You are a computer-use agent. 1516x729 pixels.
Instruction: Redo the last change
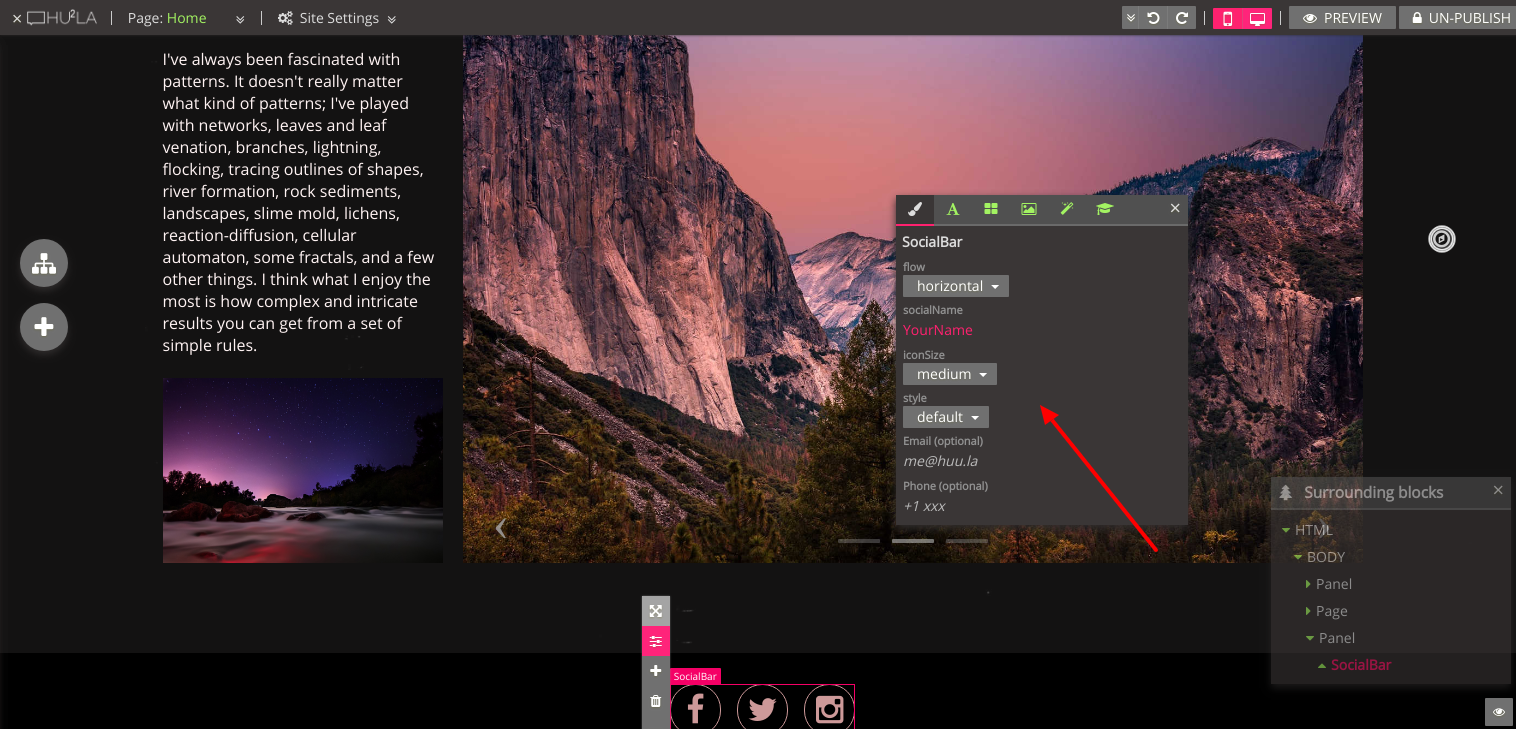coord(1182,18)
